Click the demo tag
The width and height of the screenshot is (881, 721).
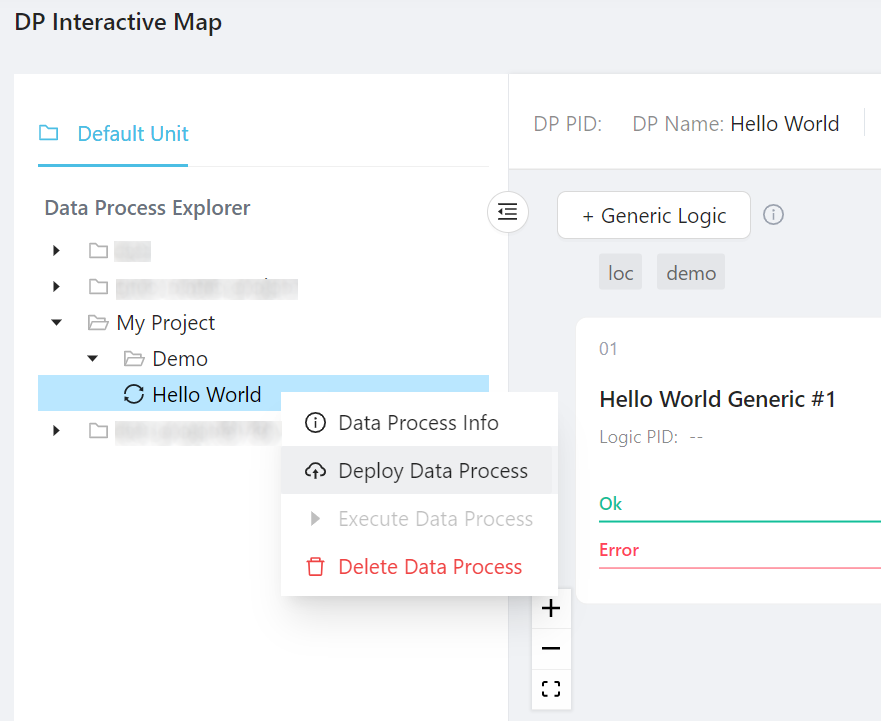tap(690, 273)
